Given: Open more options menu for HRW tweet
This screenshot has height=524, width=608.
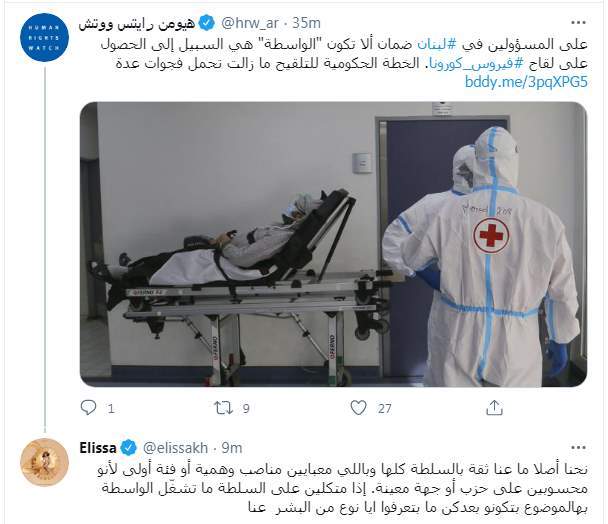Looking at the screenshot, I should tap(578, 23).
